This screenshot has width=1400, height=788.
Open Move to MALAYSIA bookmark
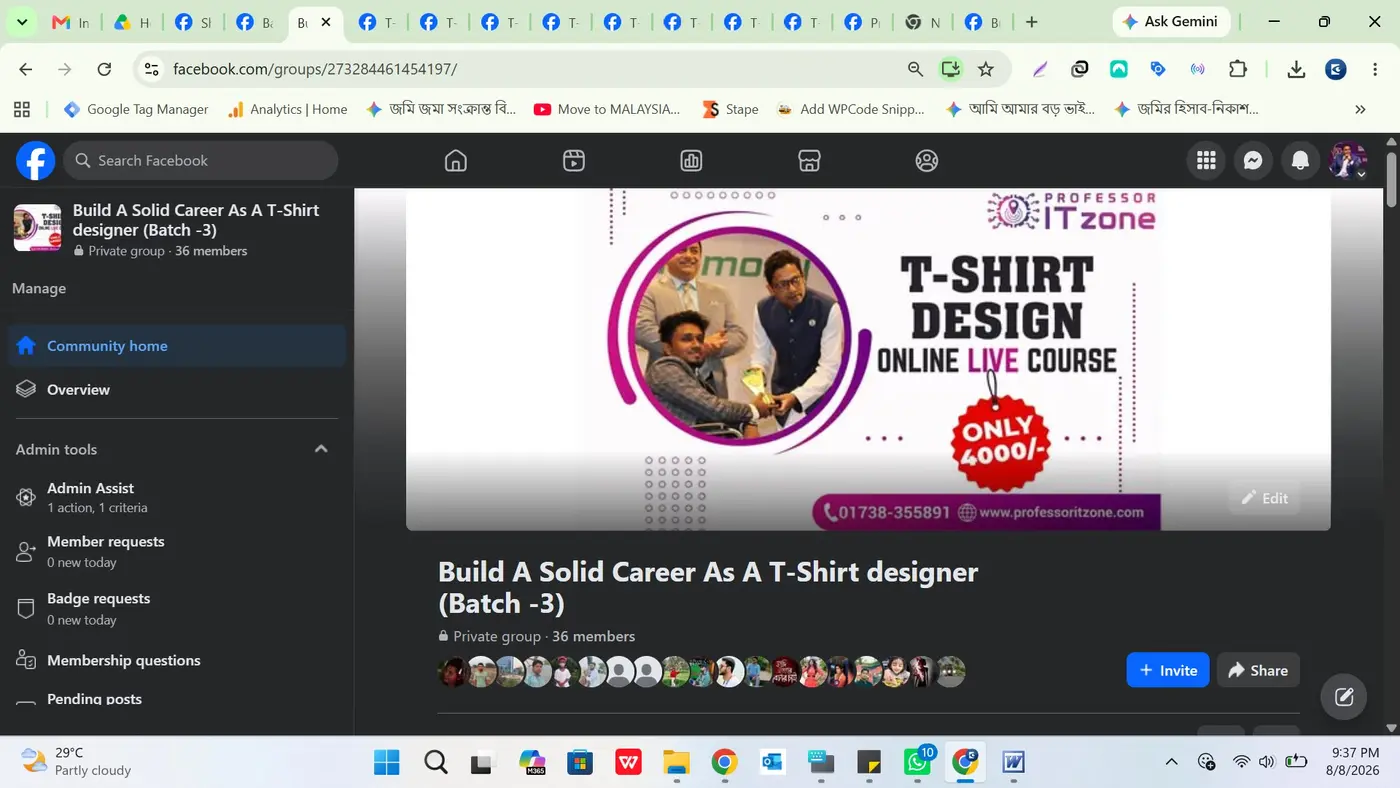point(607,109)
